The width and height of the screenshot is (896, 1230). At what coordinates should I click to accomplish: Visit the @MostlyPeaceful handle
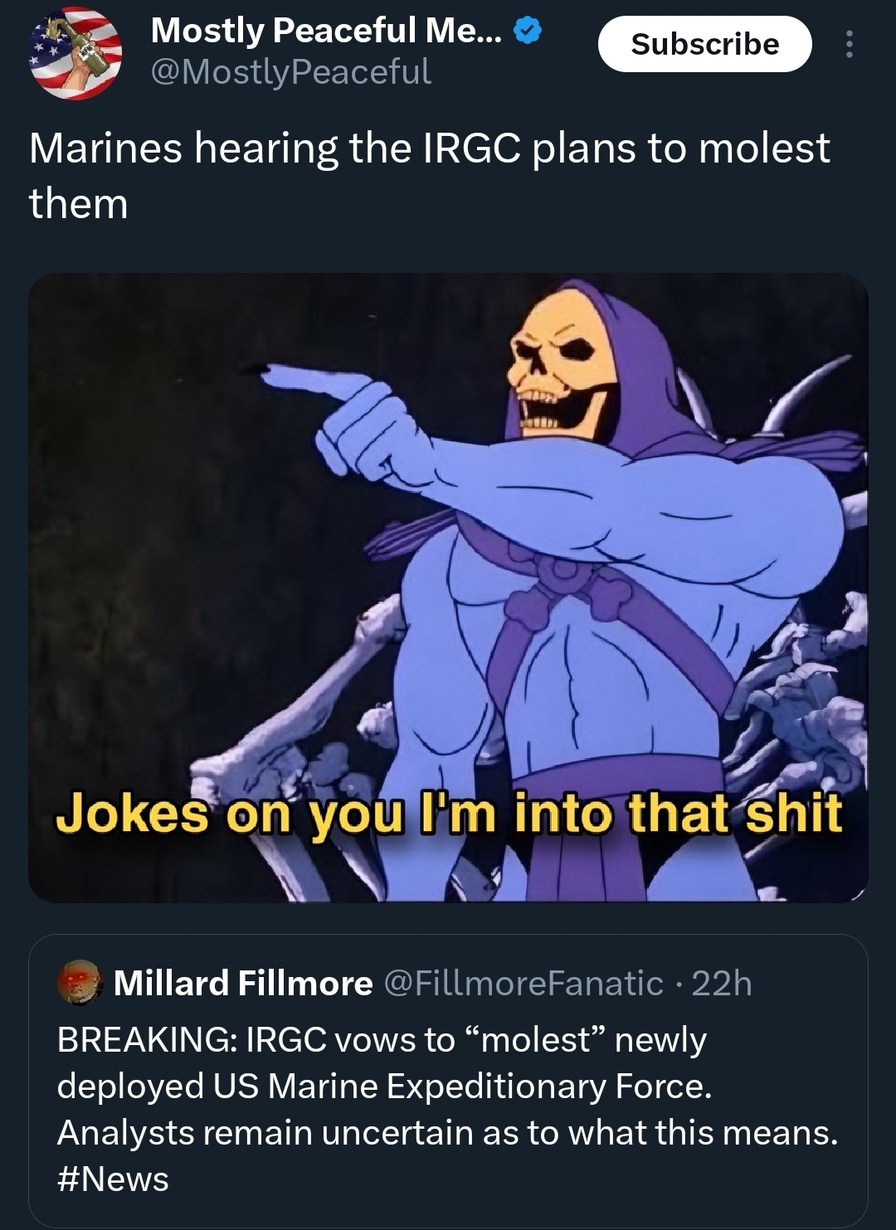[x=290, y=71]
